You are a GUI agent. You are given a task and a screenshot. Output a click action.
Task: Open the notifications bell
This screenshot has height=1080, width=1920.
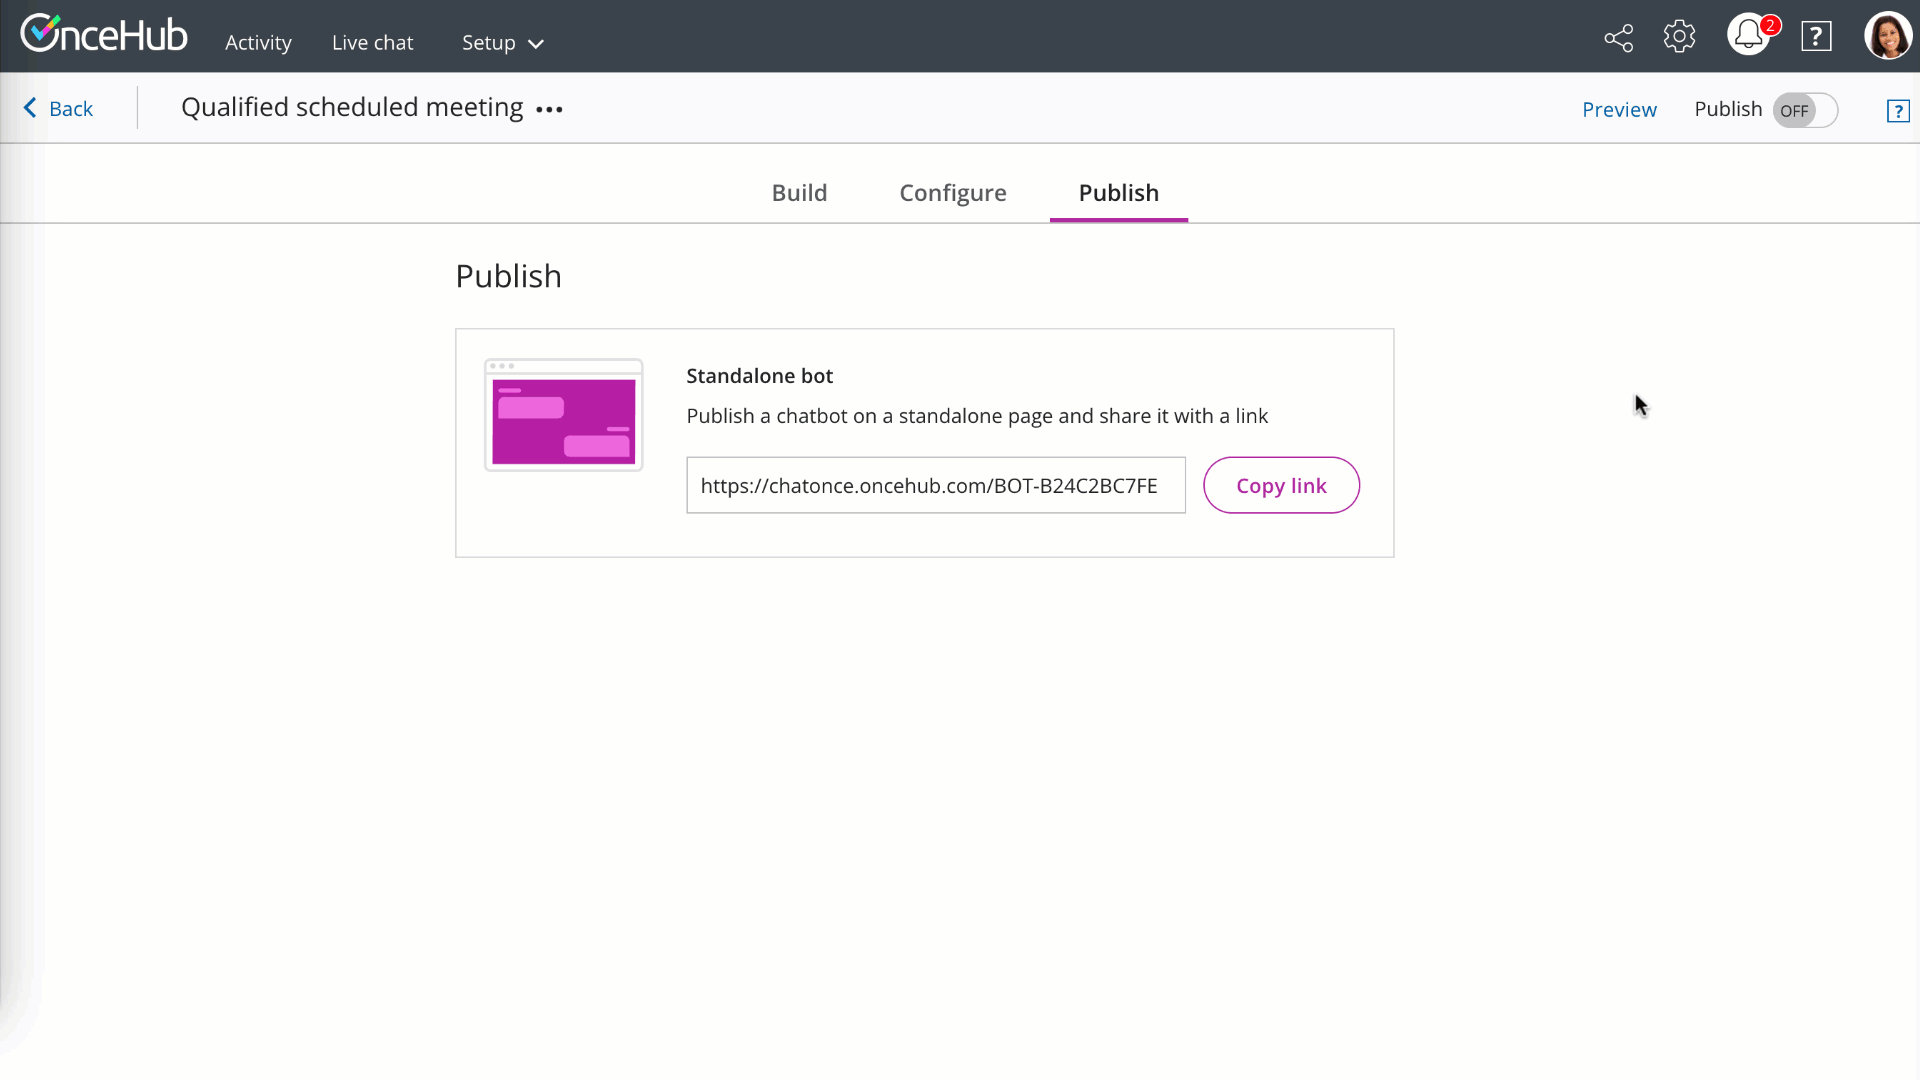(1748, 36)
